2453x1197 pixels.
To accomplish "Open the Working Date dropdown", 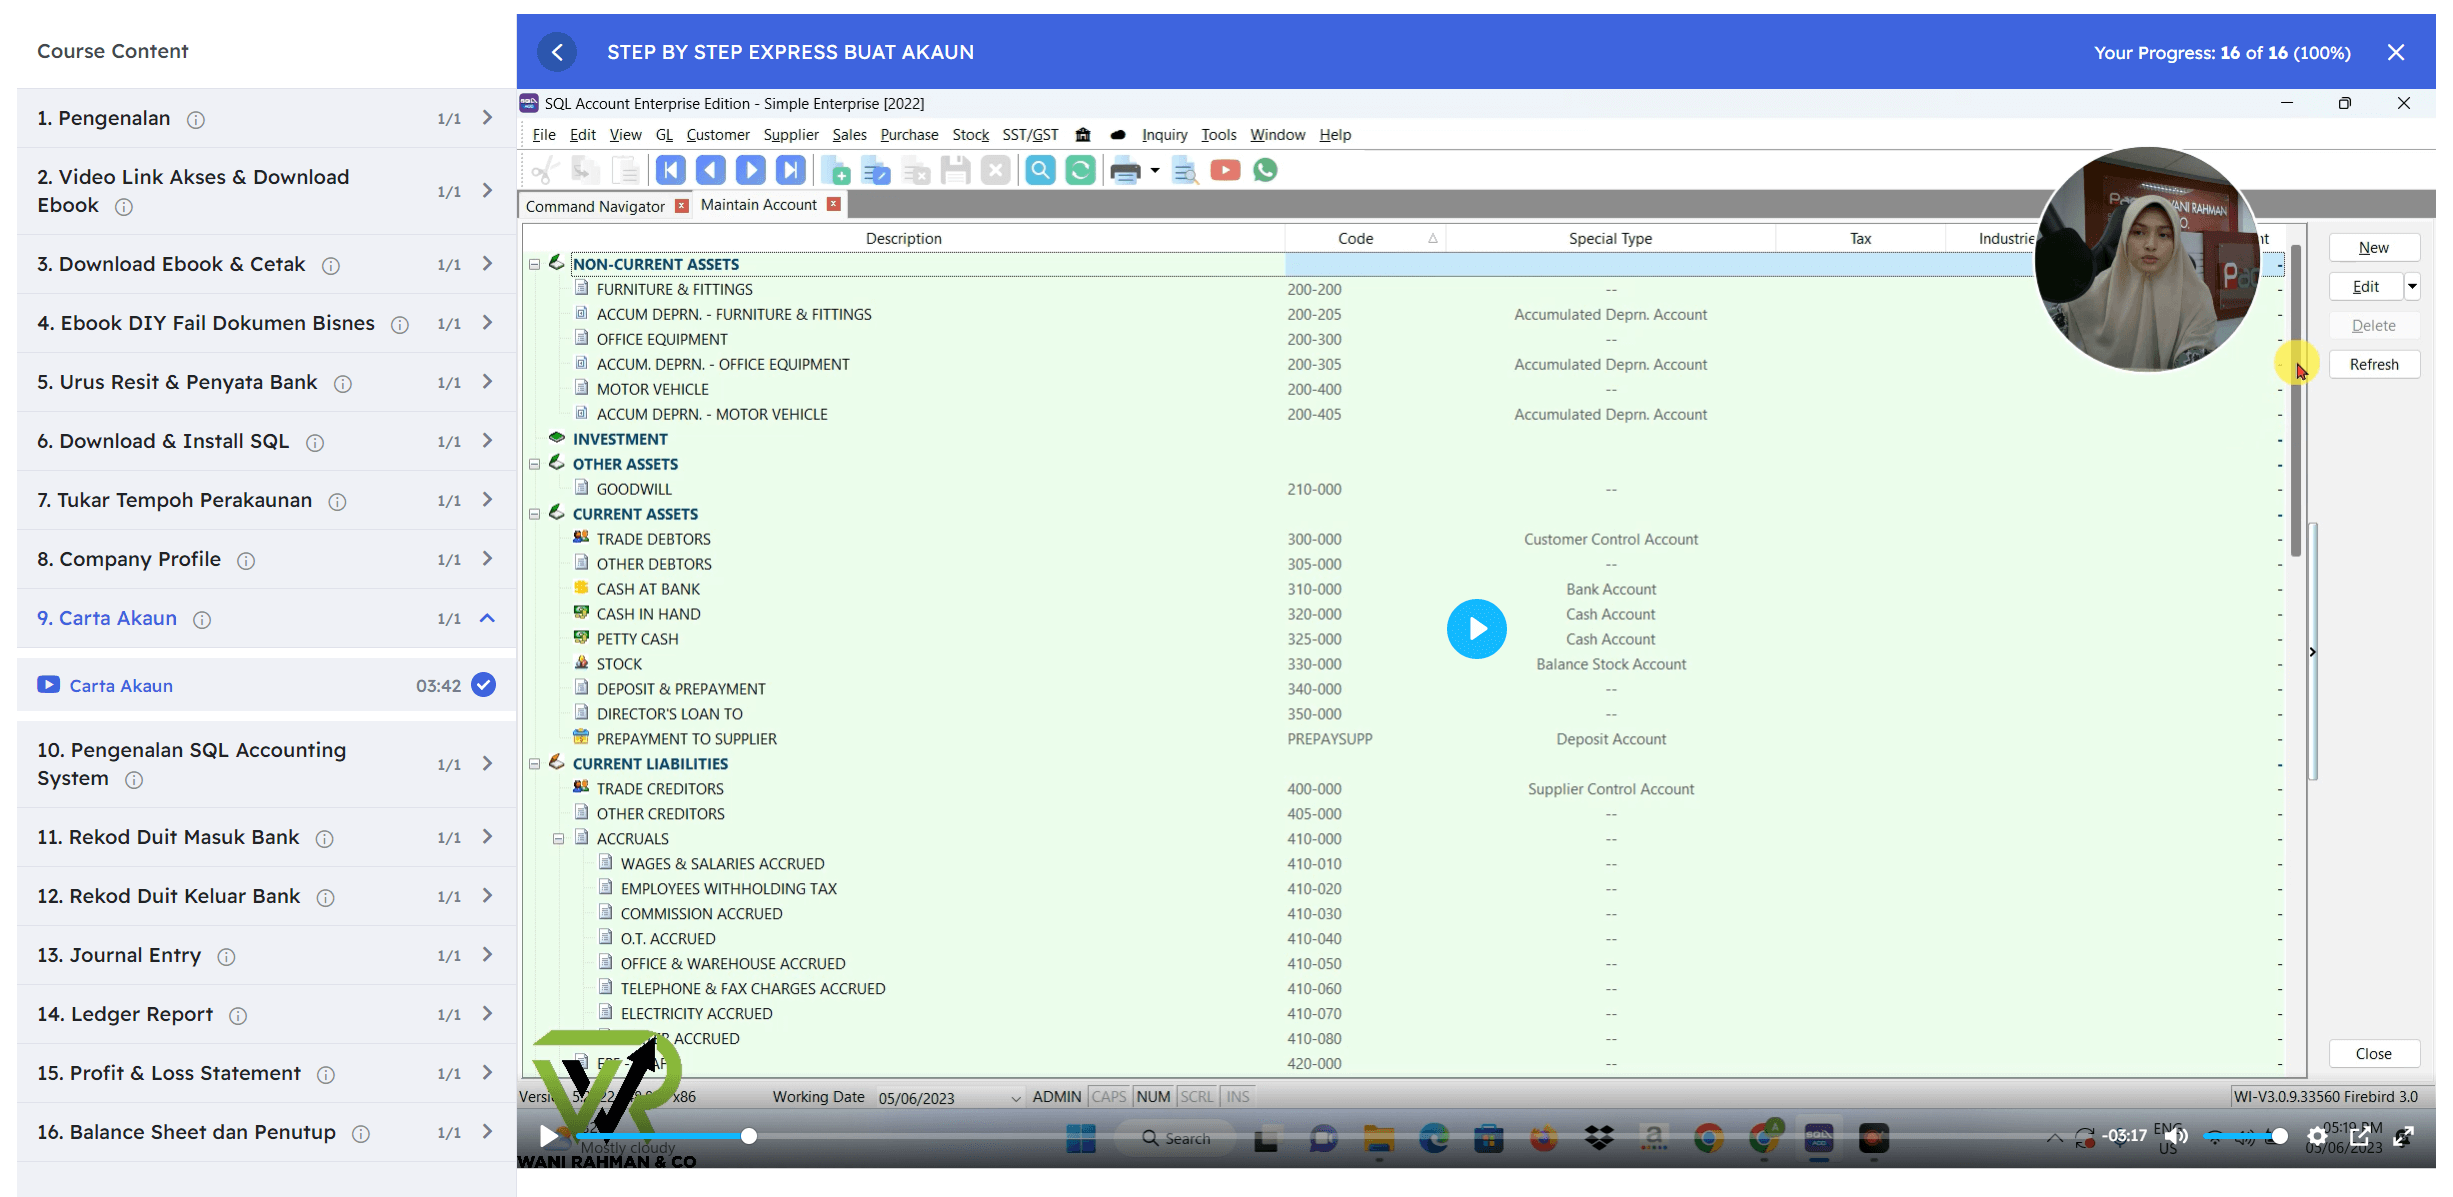I will 1016,1098.
